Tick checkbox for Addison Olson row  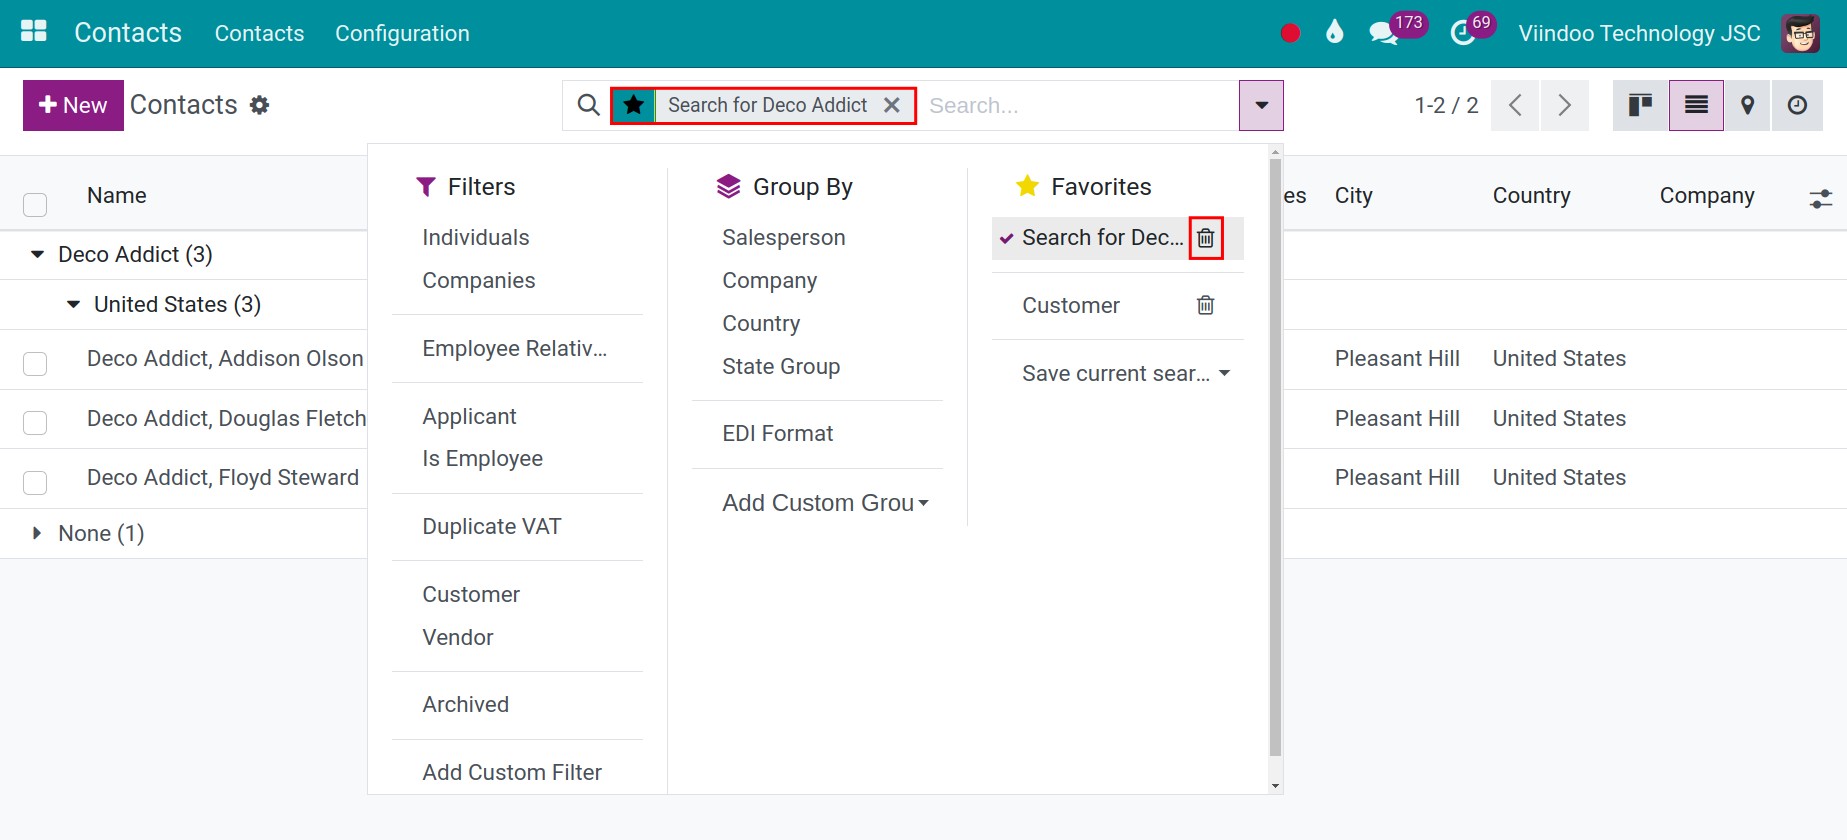(35, 363)
